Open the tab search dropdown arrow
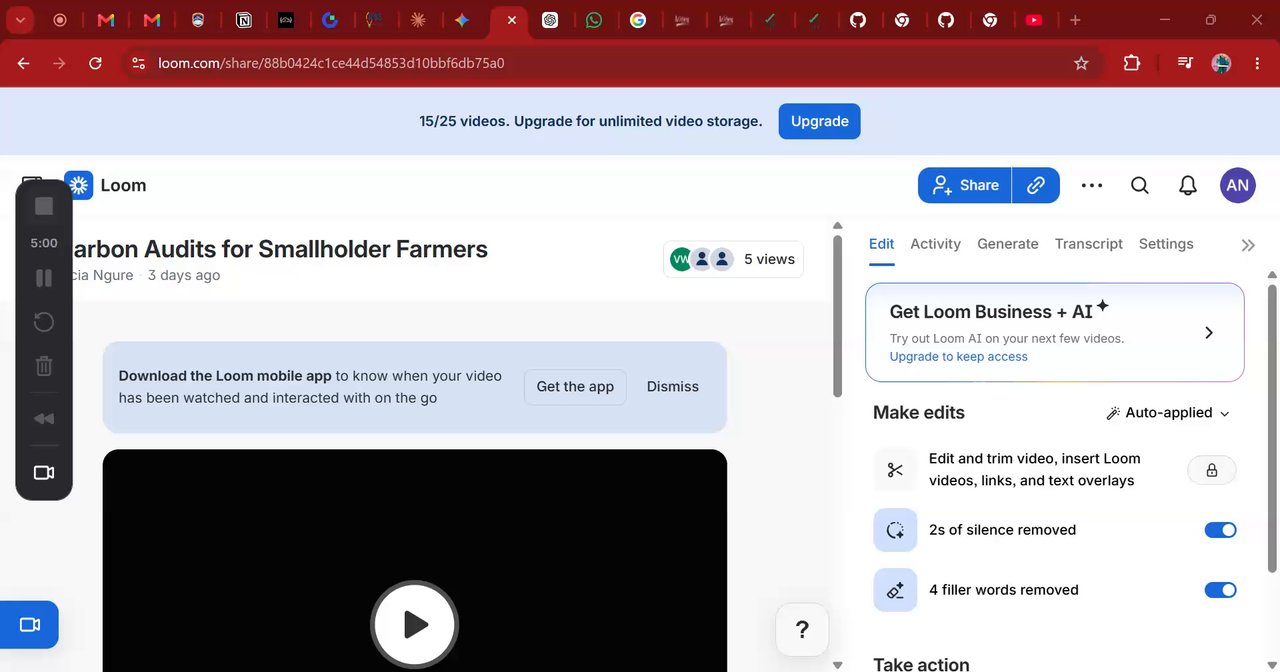The width and height of the screenshot is (1280, 672). 20,20
